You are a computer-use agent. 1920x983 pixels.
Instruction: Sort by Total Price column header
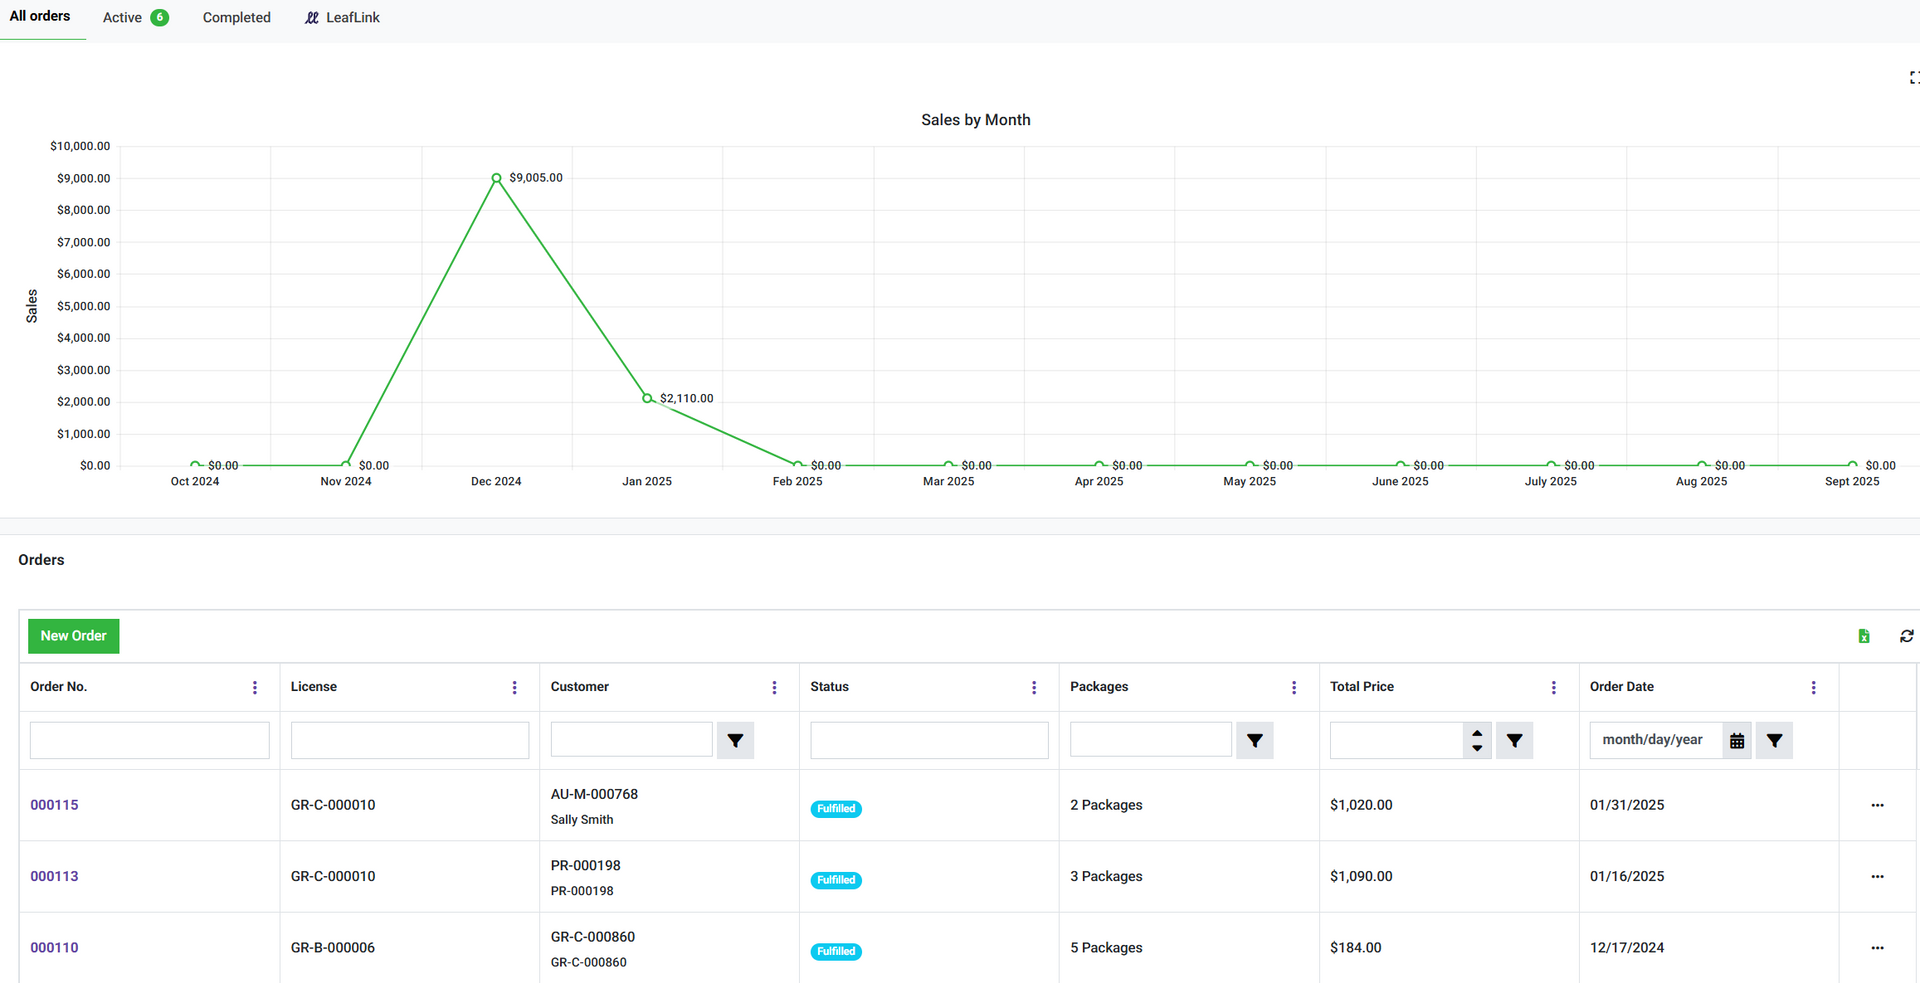(1362, 687)
